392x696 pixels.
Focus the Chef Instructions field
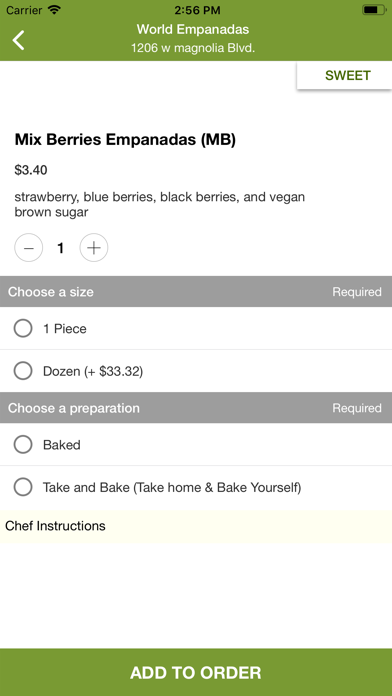196,526
